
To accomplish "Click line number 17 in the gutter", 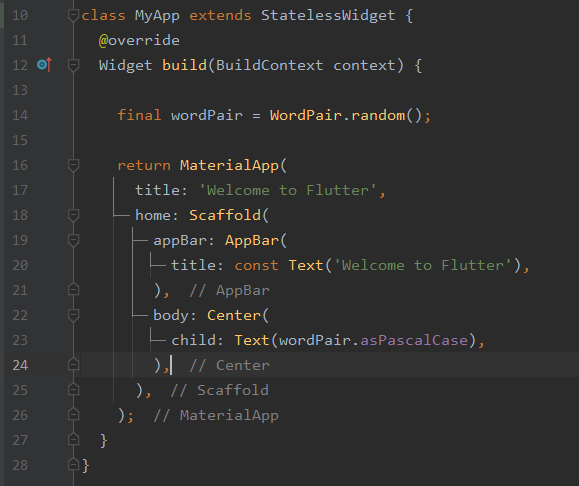I will coord(20,190).
